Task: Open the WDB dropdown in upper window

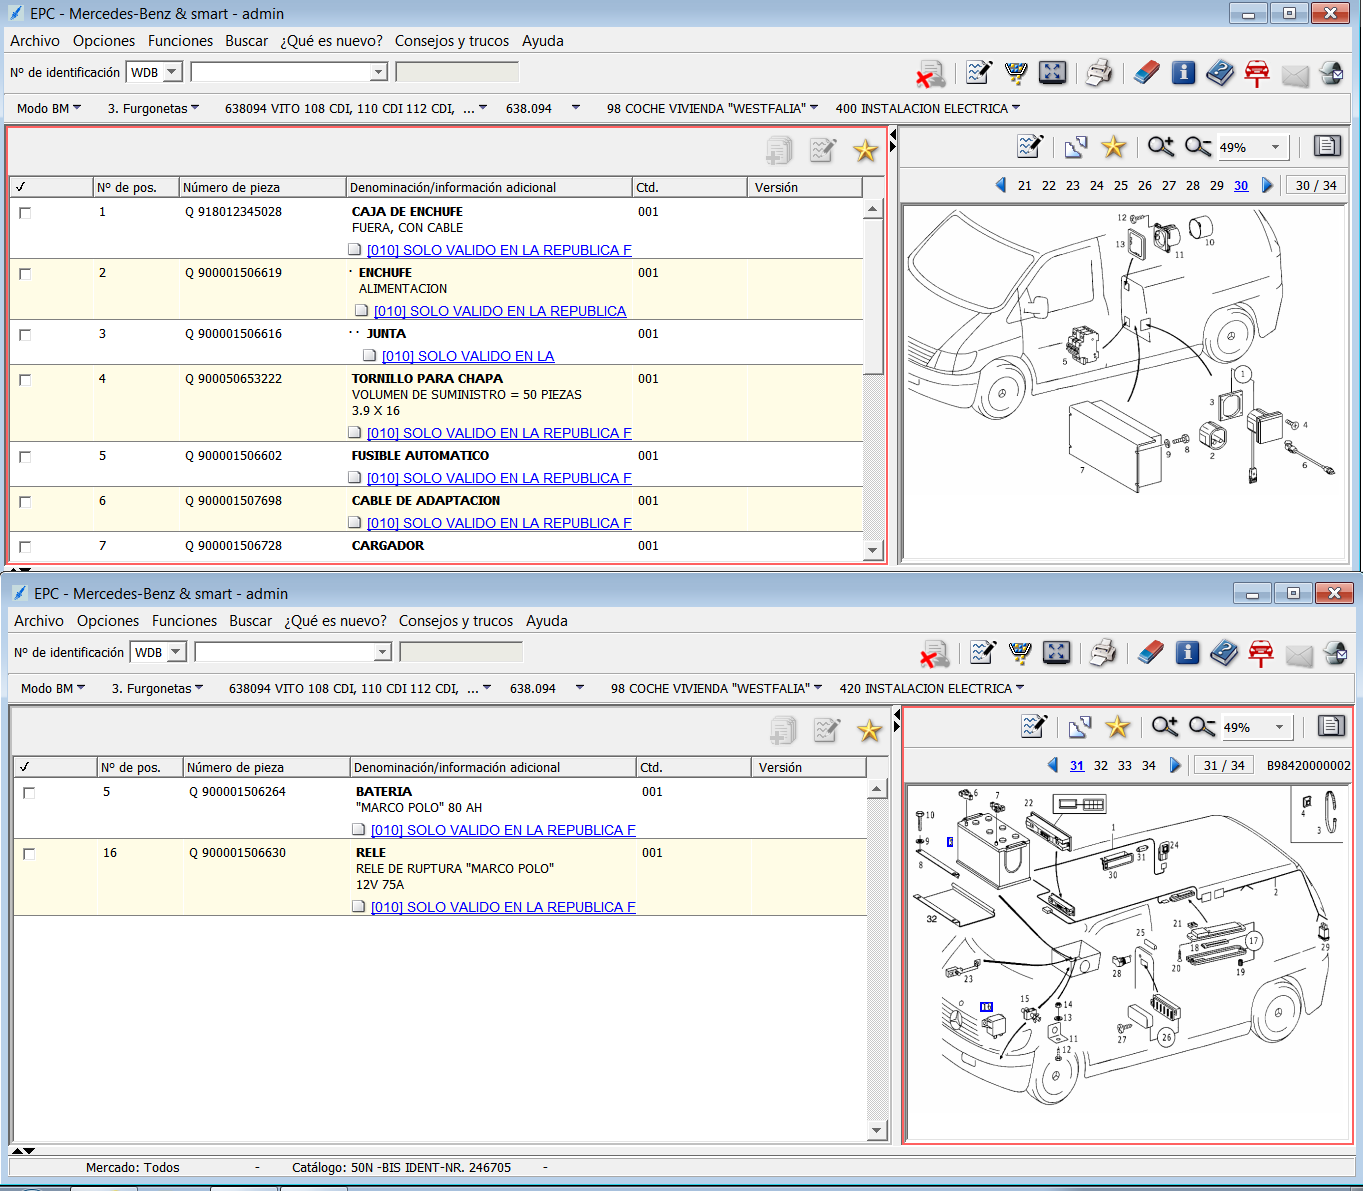Action: (172, 72)
